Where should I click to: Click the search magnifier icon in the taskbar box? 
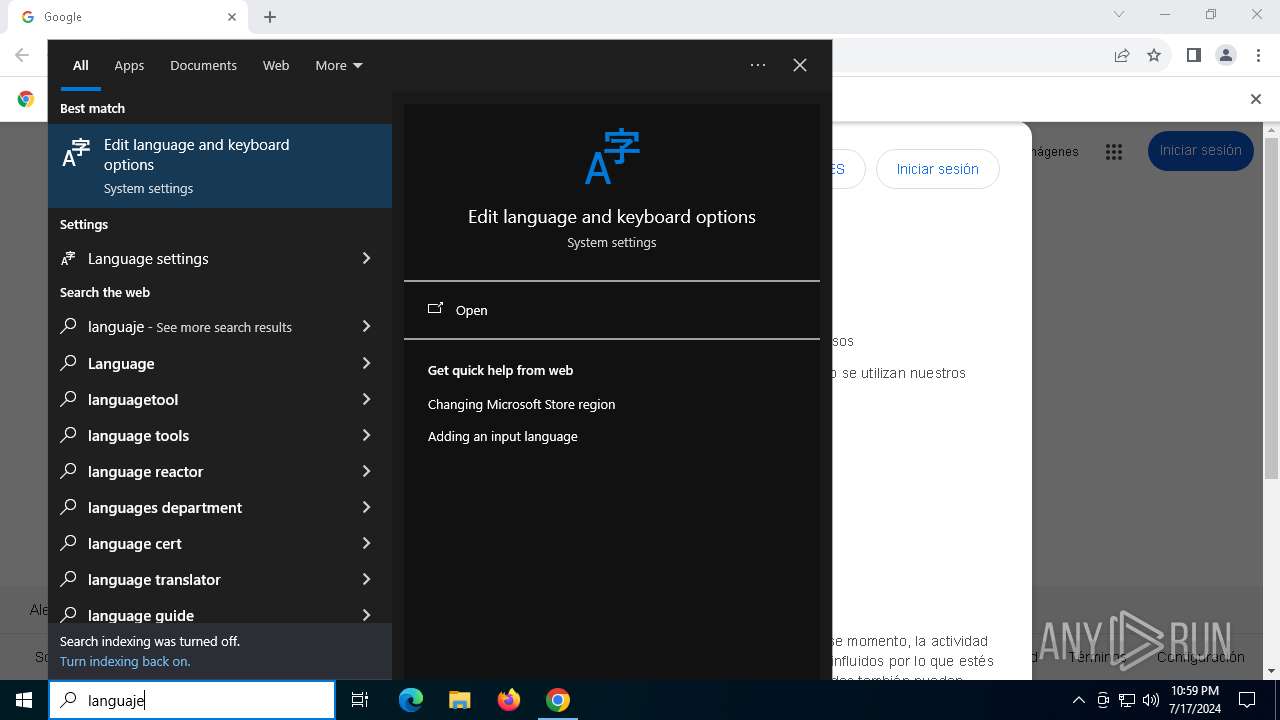pos(68,700)
